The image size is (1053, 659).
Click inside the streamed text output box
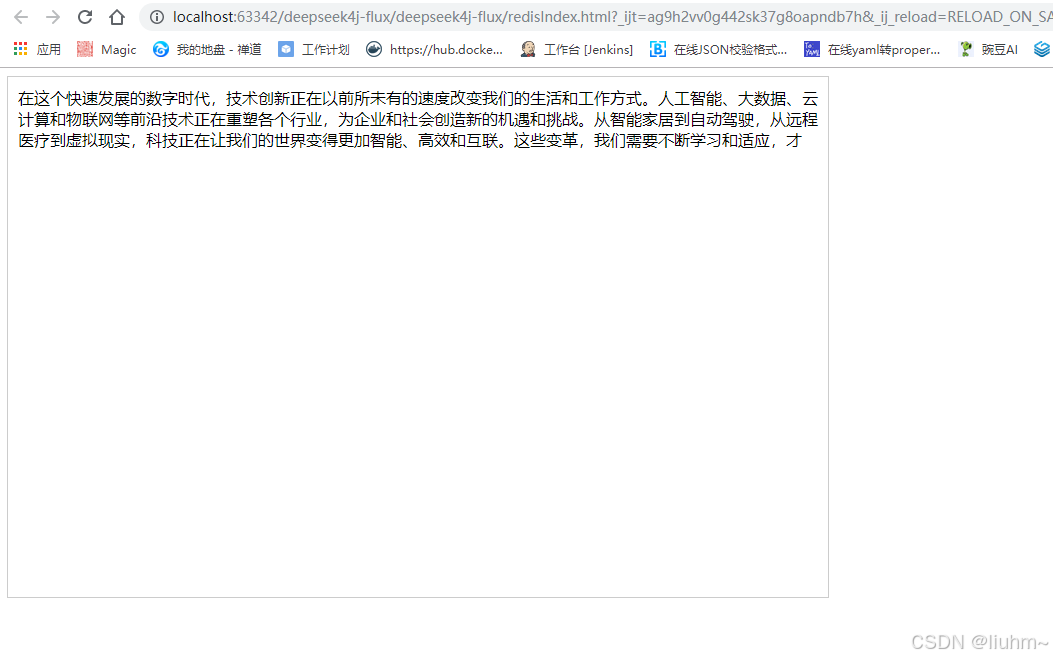[x=418, y=337]
